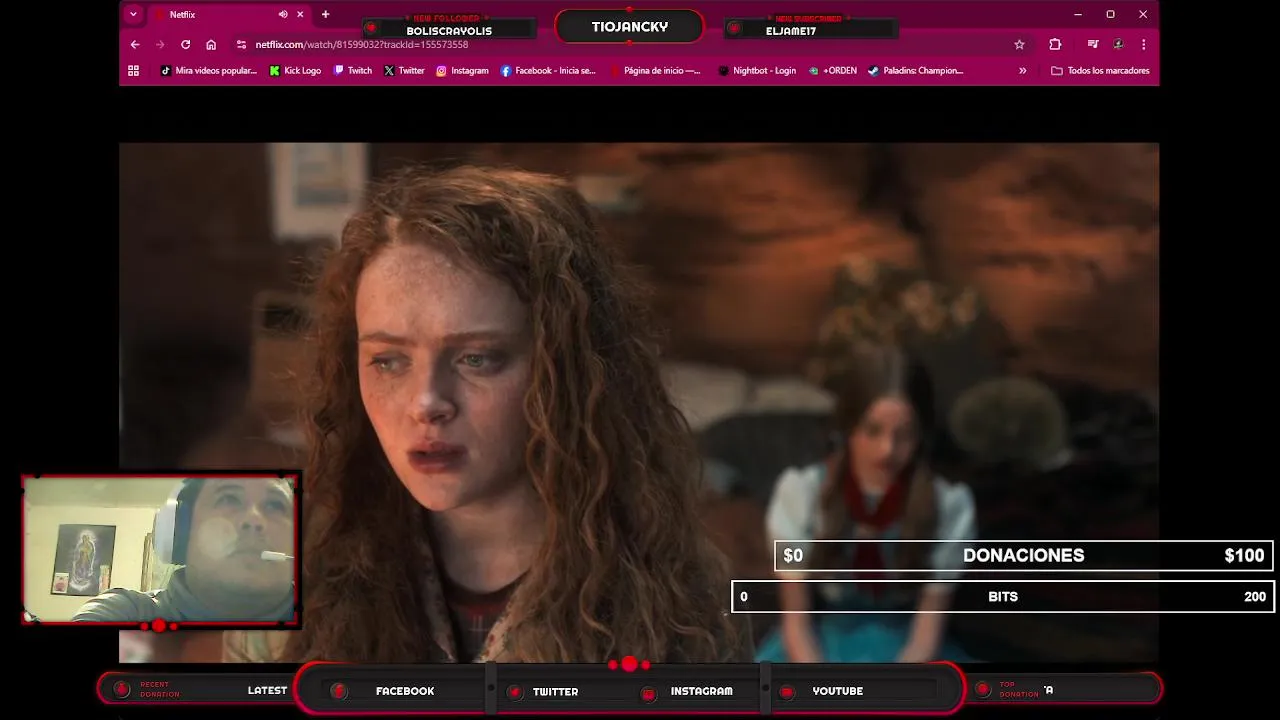Open the browser home page
Screen dimensions: 1280x720
pos(211,44)
